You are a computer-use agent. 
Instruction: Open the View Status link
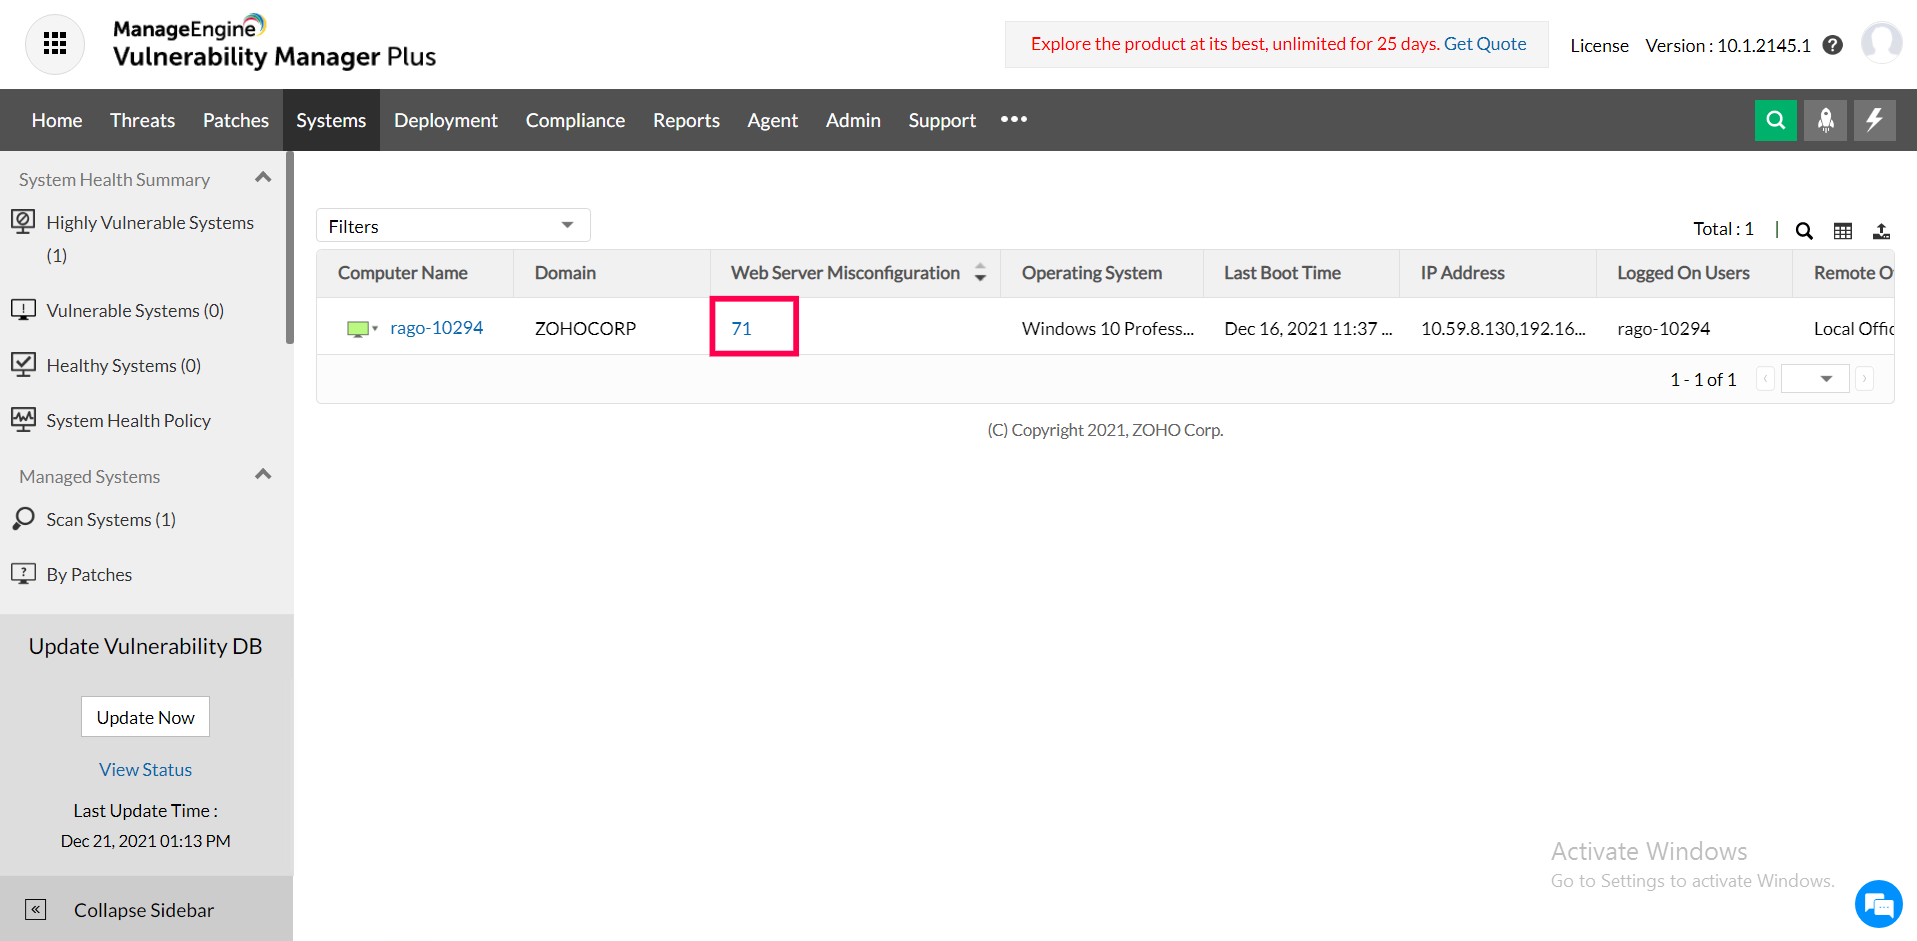coord(146,769)
